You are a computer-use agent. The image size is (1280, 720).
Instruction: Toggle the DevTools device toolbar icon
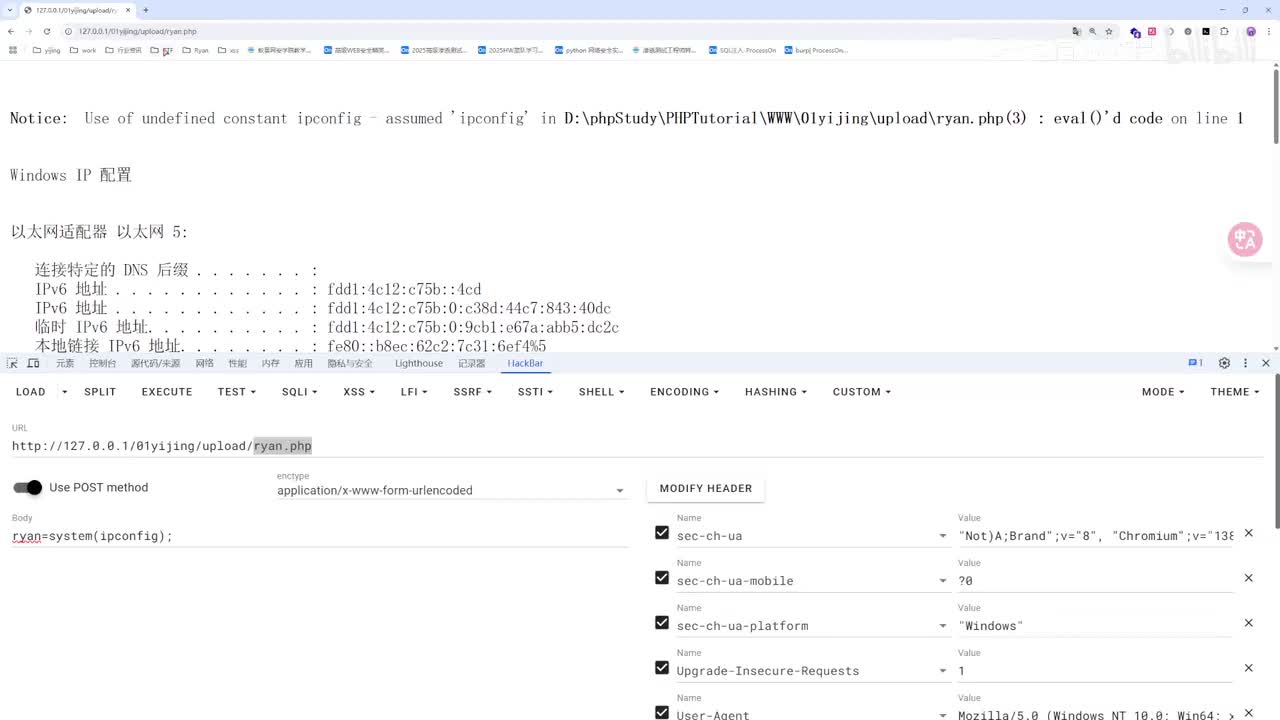[x=33, y=363]
